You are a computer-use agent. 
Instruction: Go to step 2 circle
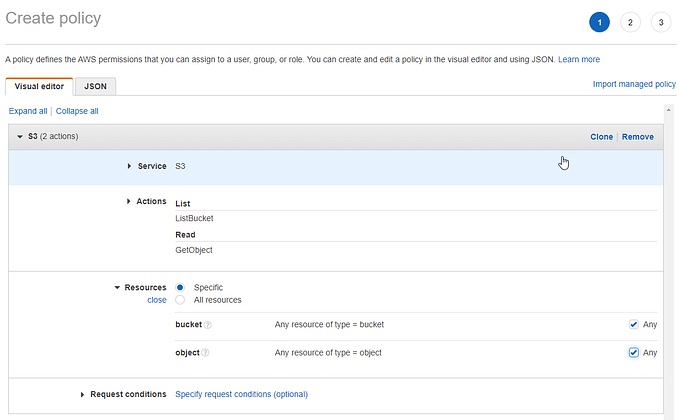click(630, 22)
